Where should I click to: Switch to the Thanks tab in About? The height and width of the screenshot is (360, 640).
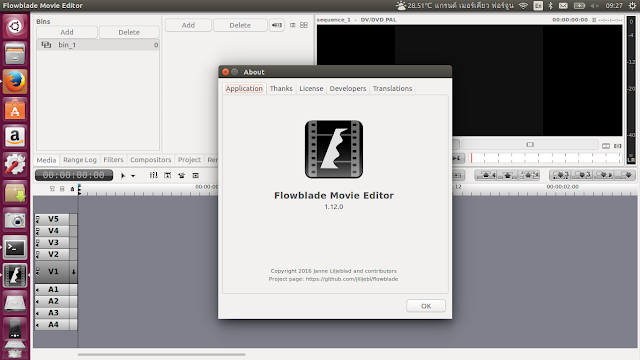pos(281,89)
